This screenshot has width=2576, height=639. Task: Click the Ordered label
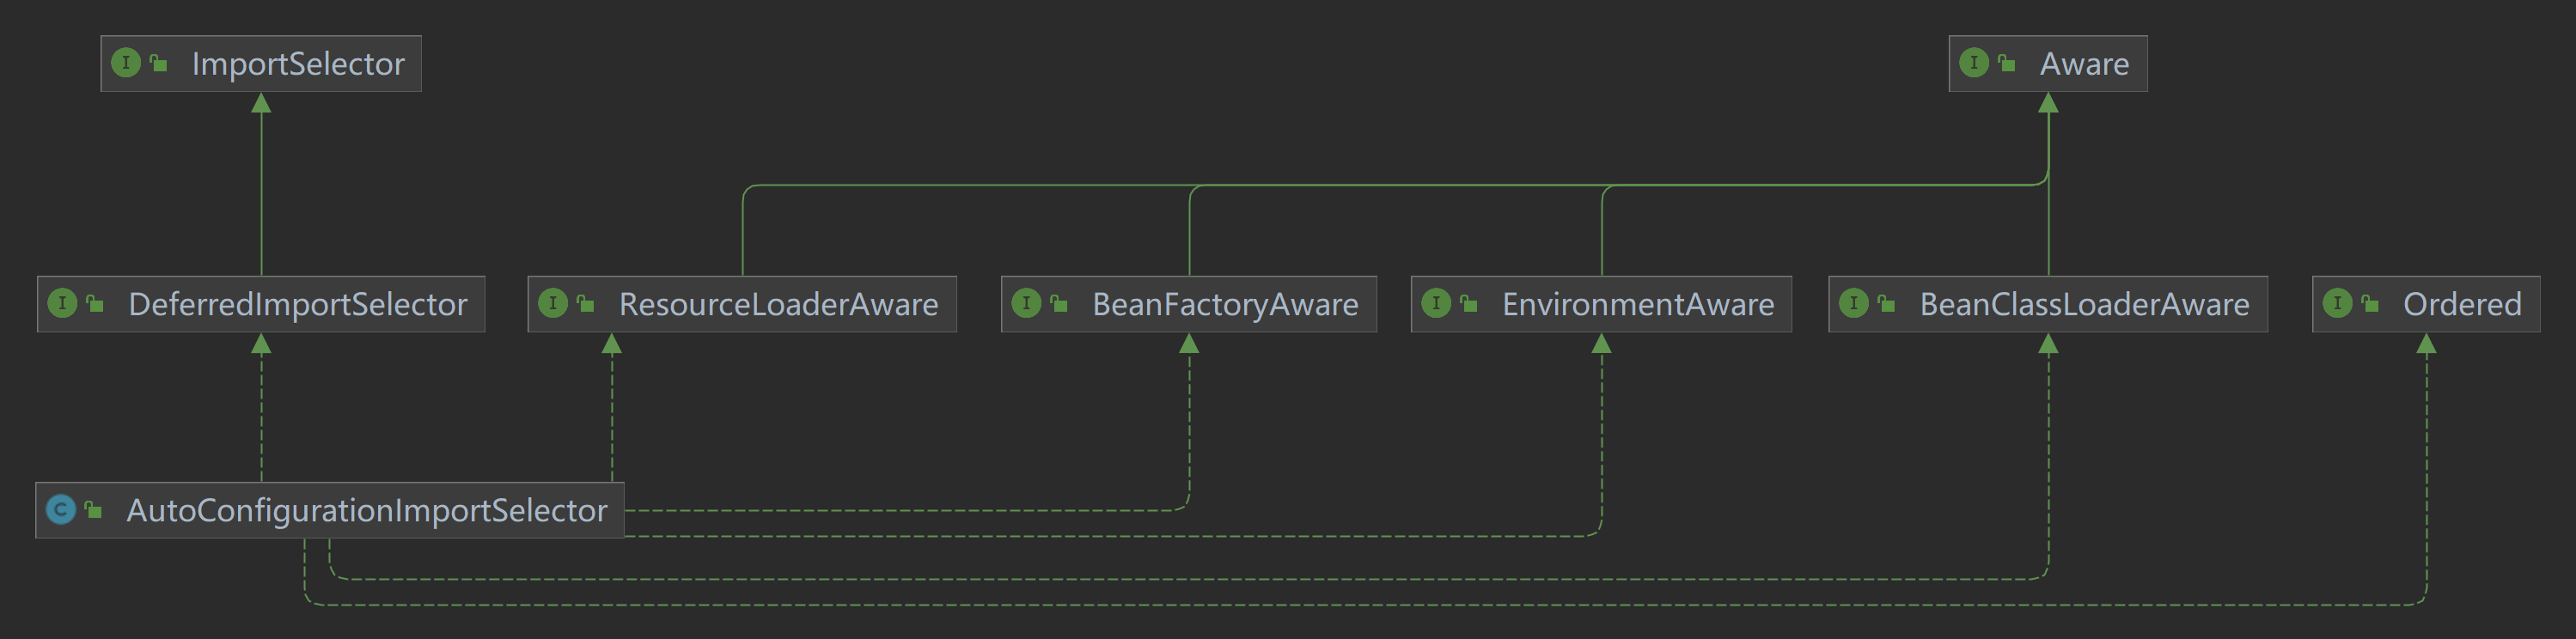coord(2462,304)
